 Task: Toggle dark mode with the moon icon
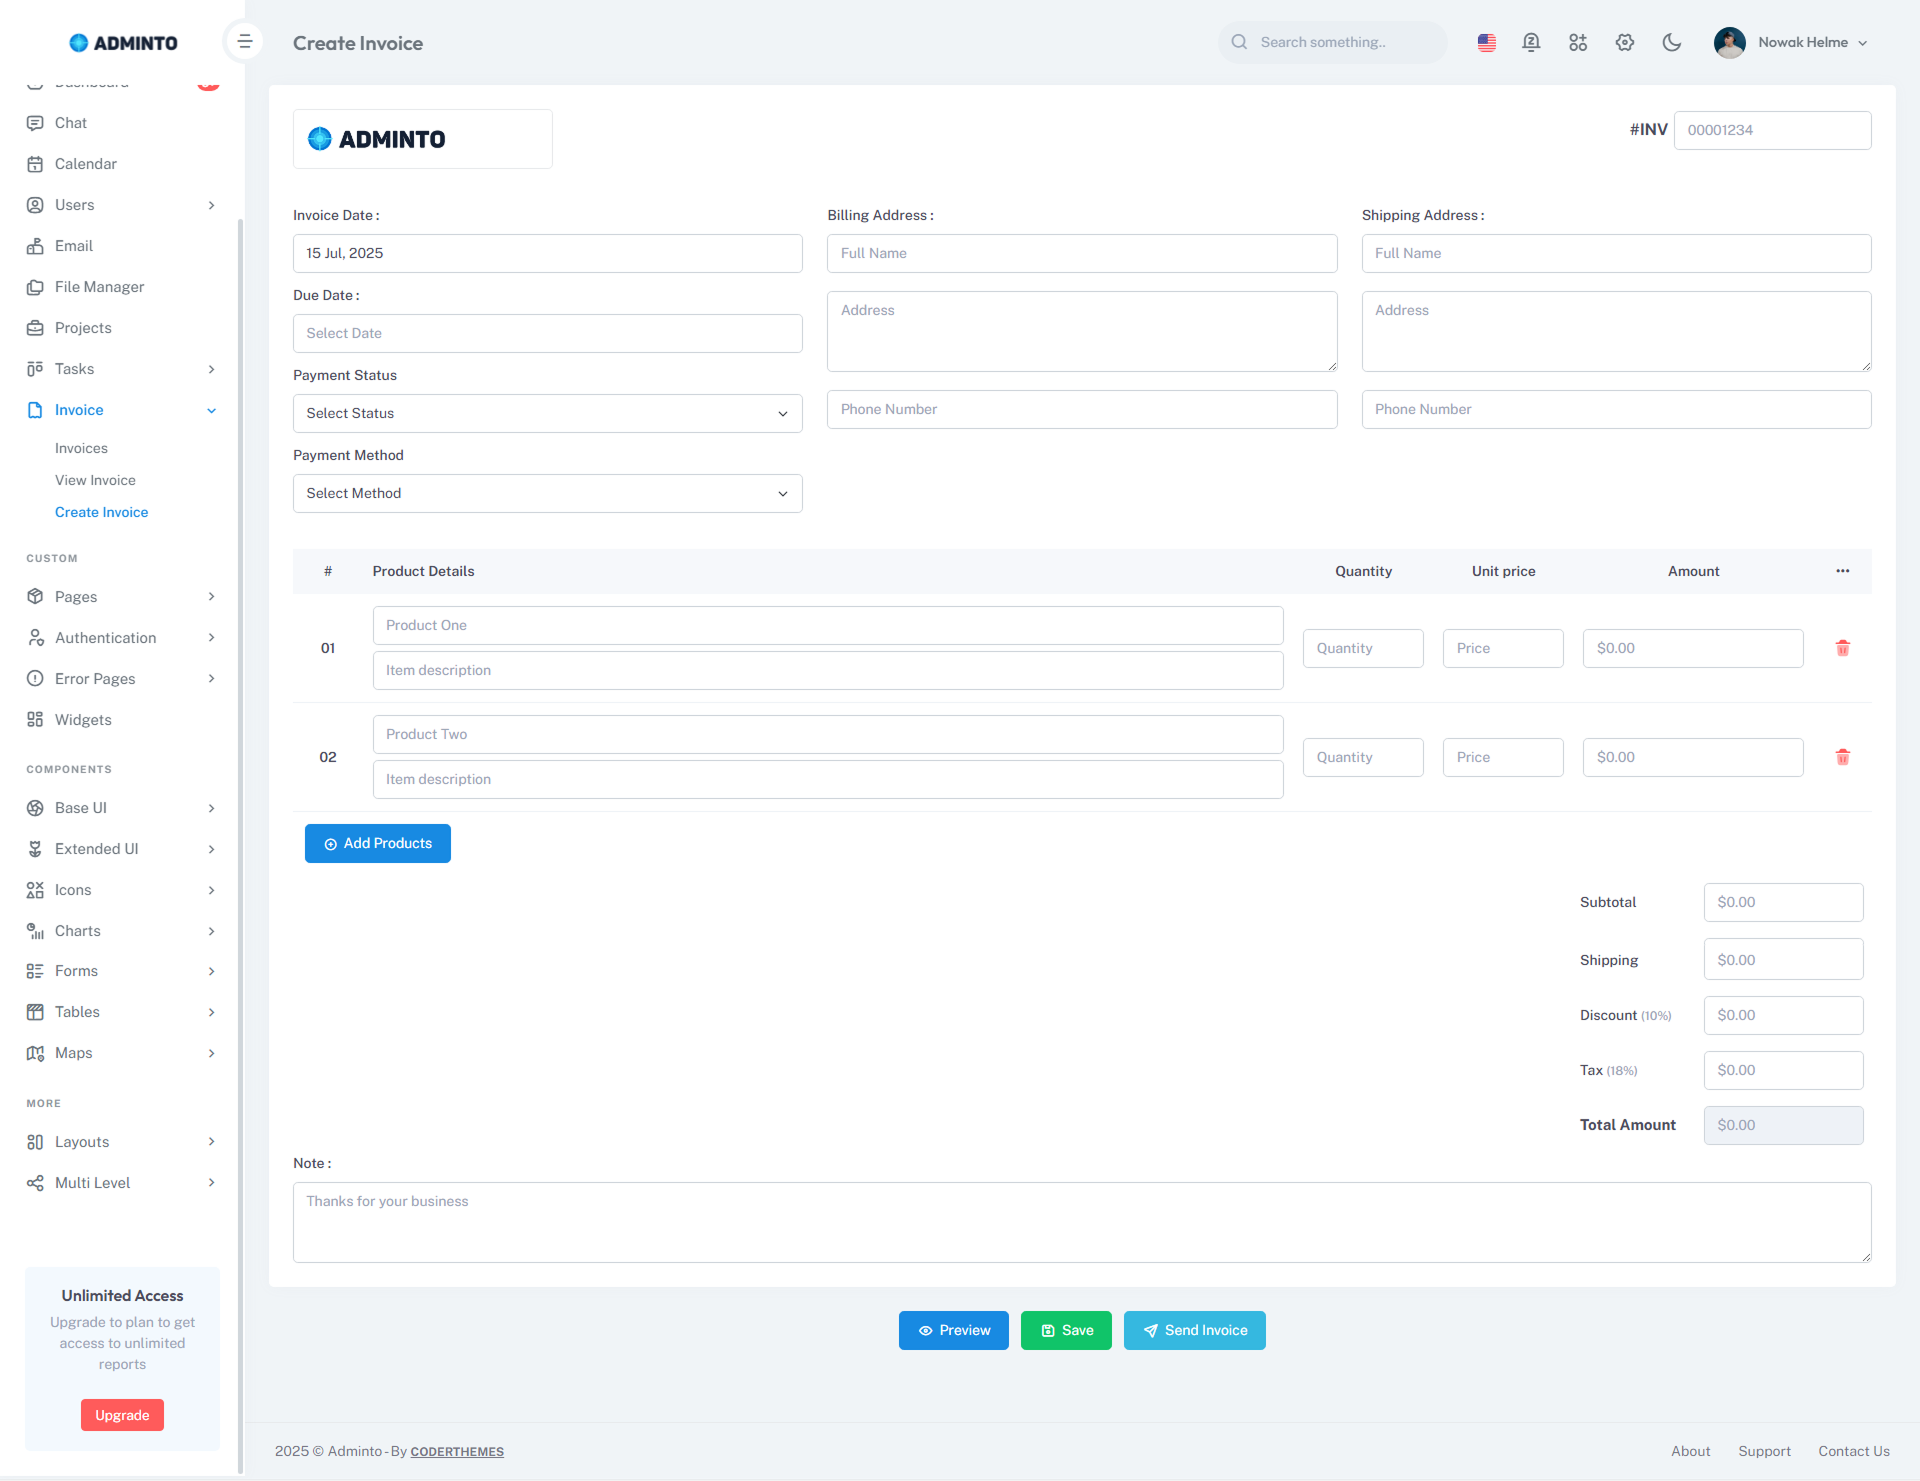tap(1671, 42)
